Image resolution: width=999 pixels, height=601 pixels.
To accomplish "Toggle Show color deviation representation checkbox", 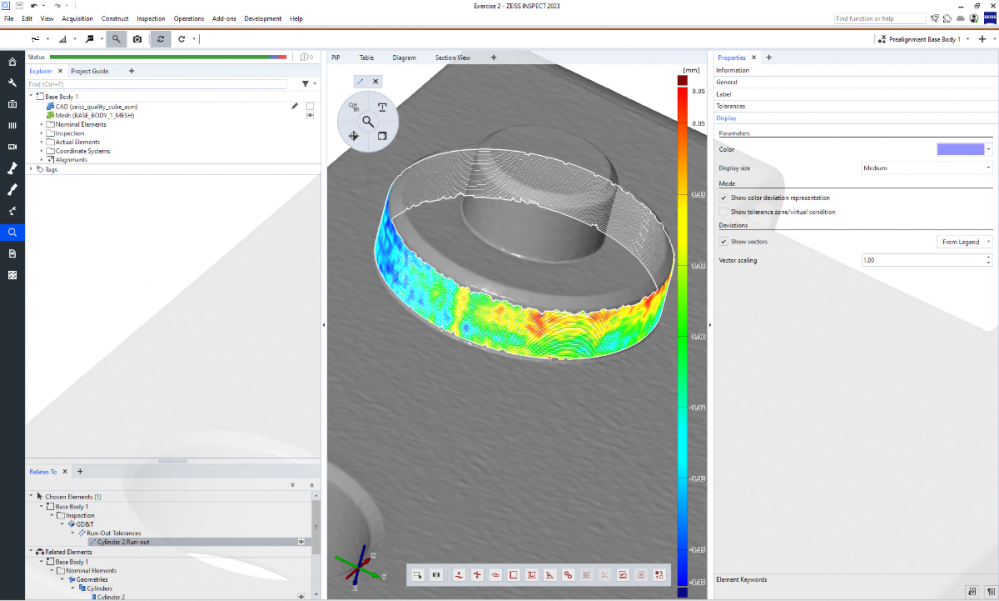I will tap(724, 198).
